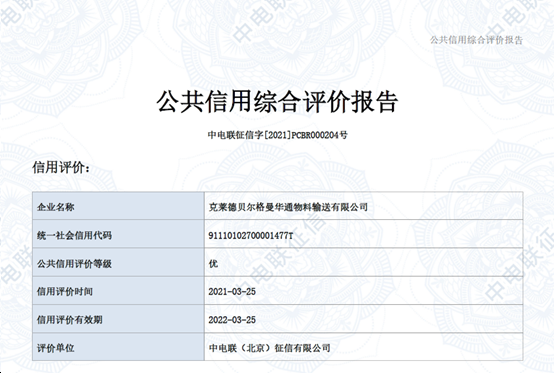The width and height of the screenshot is (554, 373).
Task: Click the main title 公共信用综合评价报告
Action: pos(277,102)
